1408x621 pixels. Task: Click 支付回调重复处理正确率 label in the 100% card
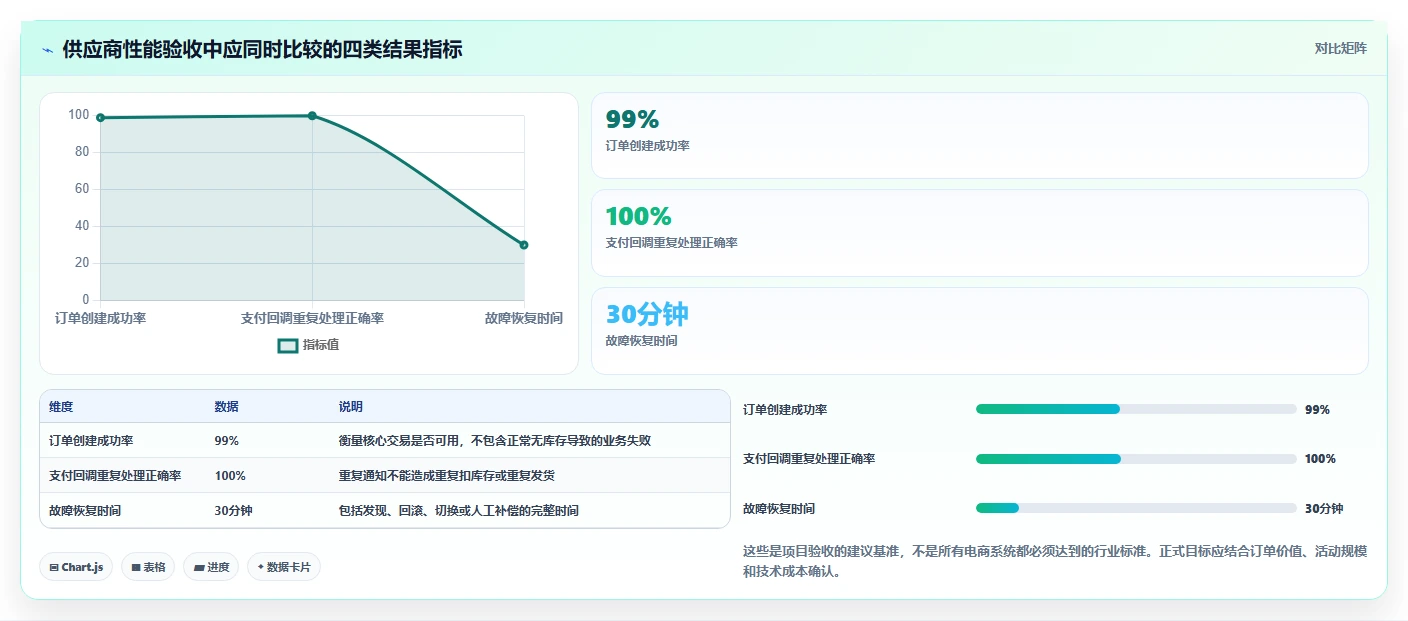tap(671, 243)
